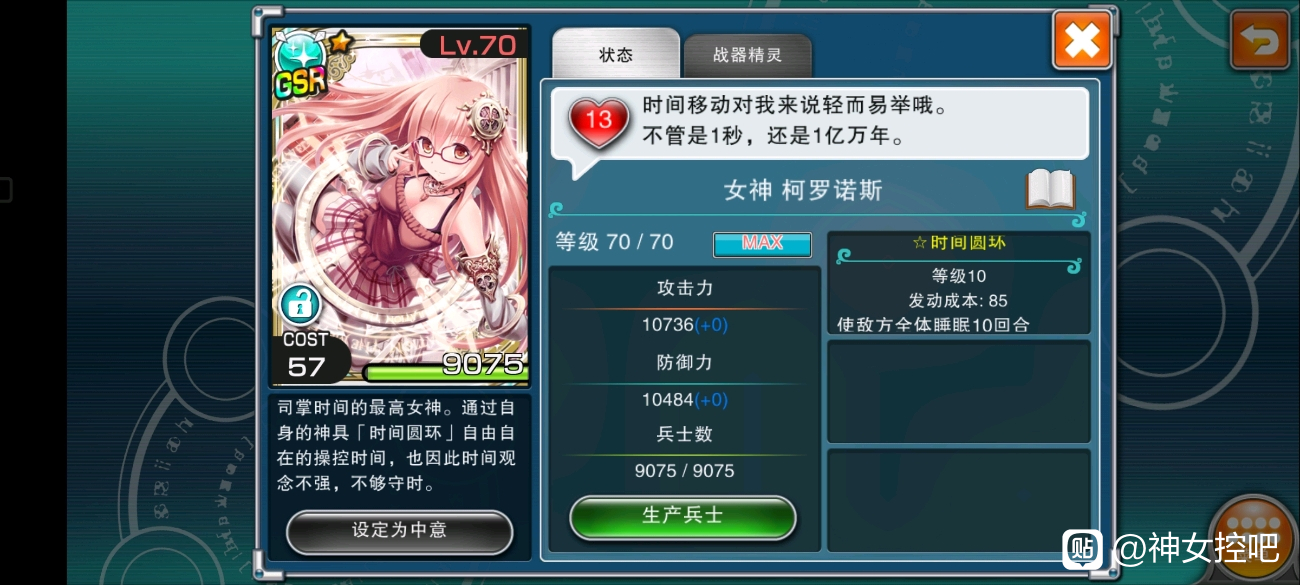The image size is (1300, 585).
Task: Close the card detail window
Action: (1082, 40)
